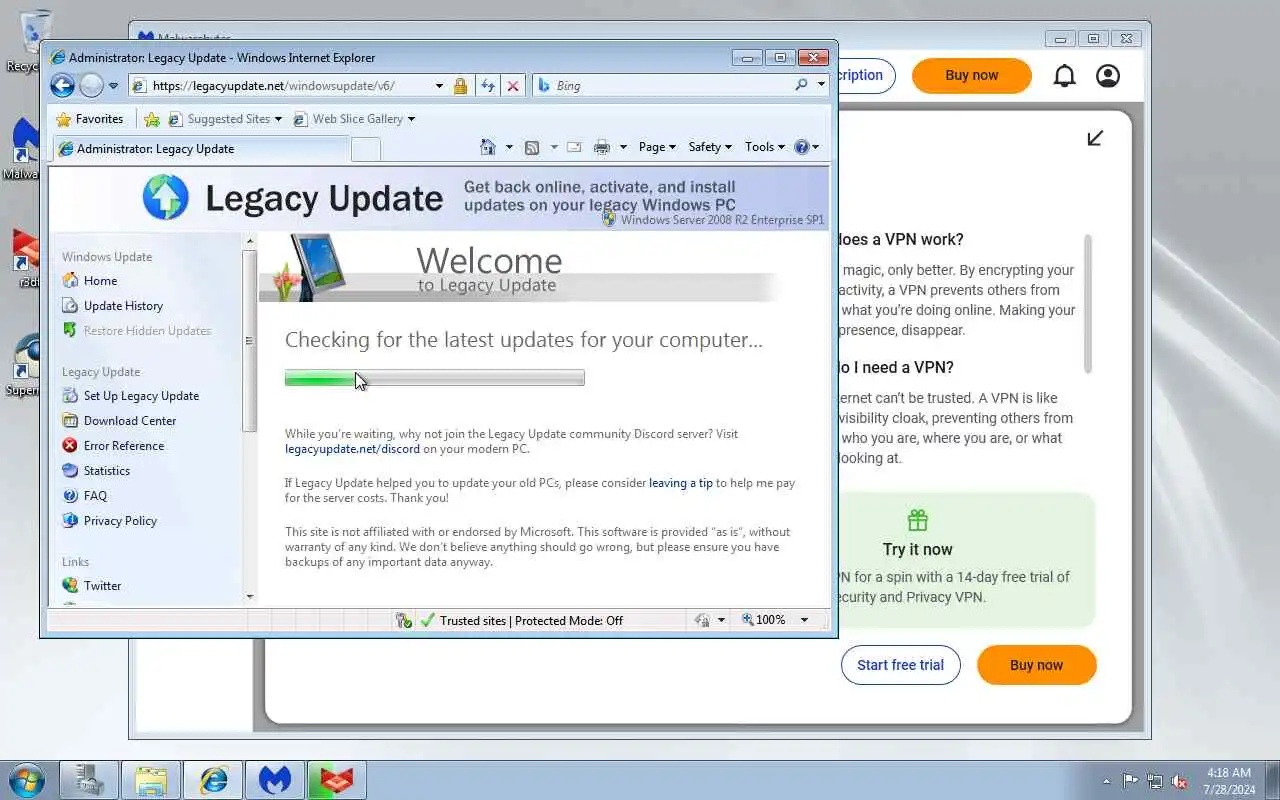The image size is (1280, 800).
Task: Open the Windows Start menu orb
Action: click(26, 780)
